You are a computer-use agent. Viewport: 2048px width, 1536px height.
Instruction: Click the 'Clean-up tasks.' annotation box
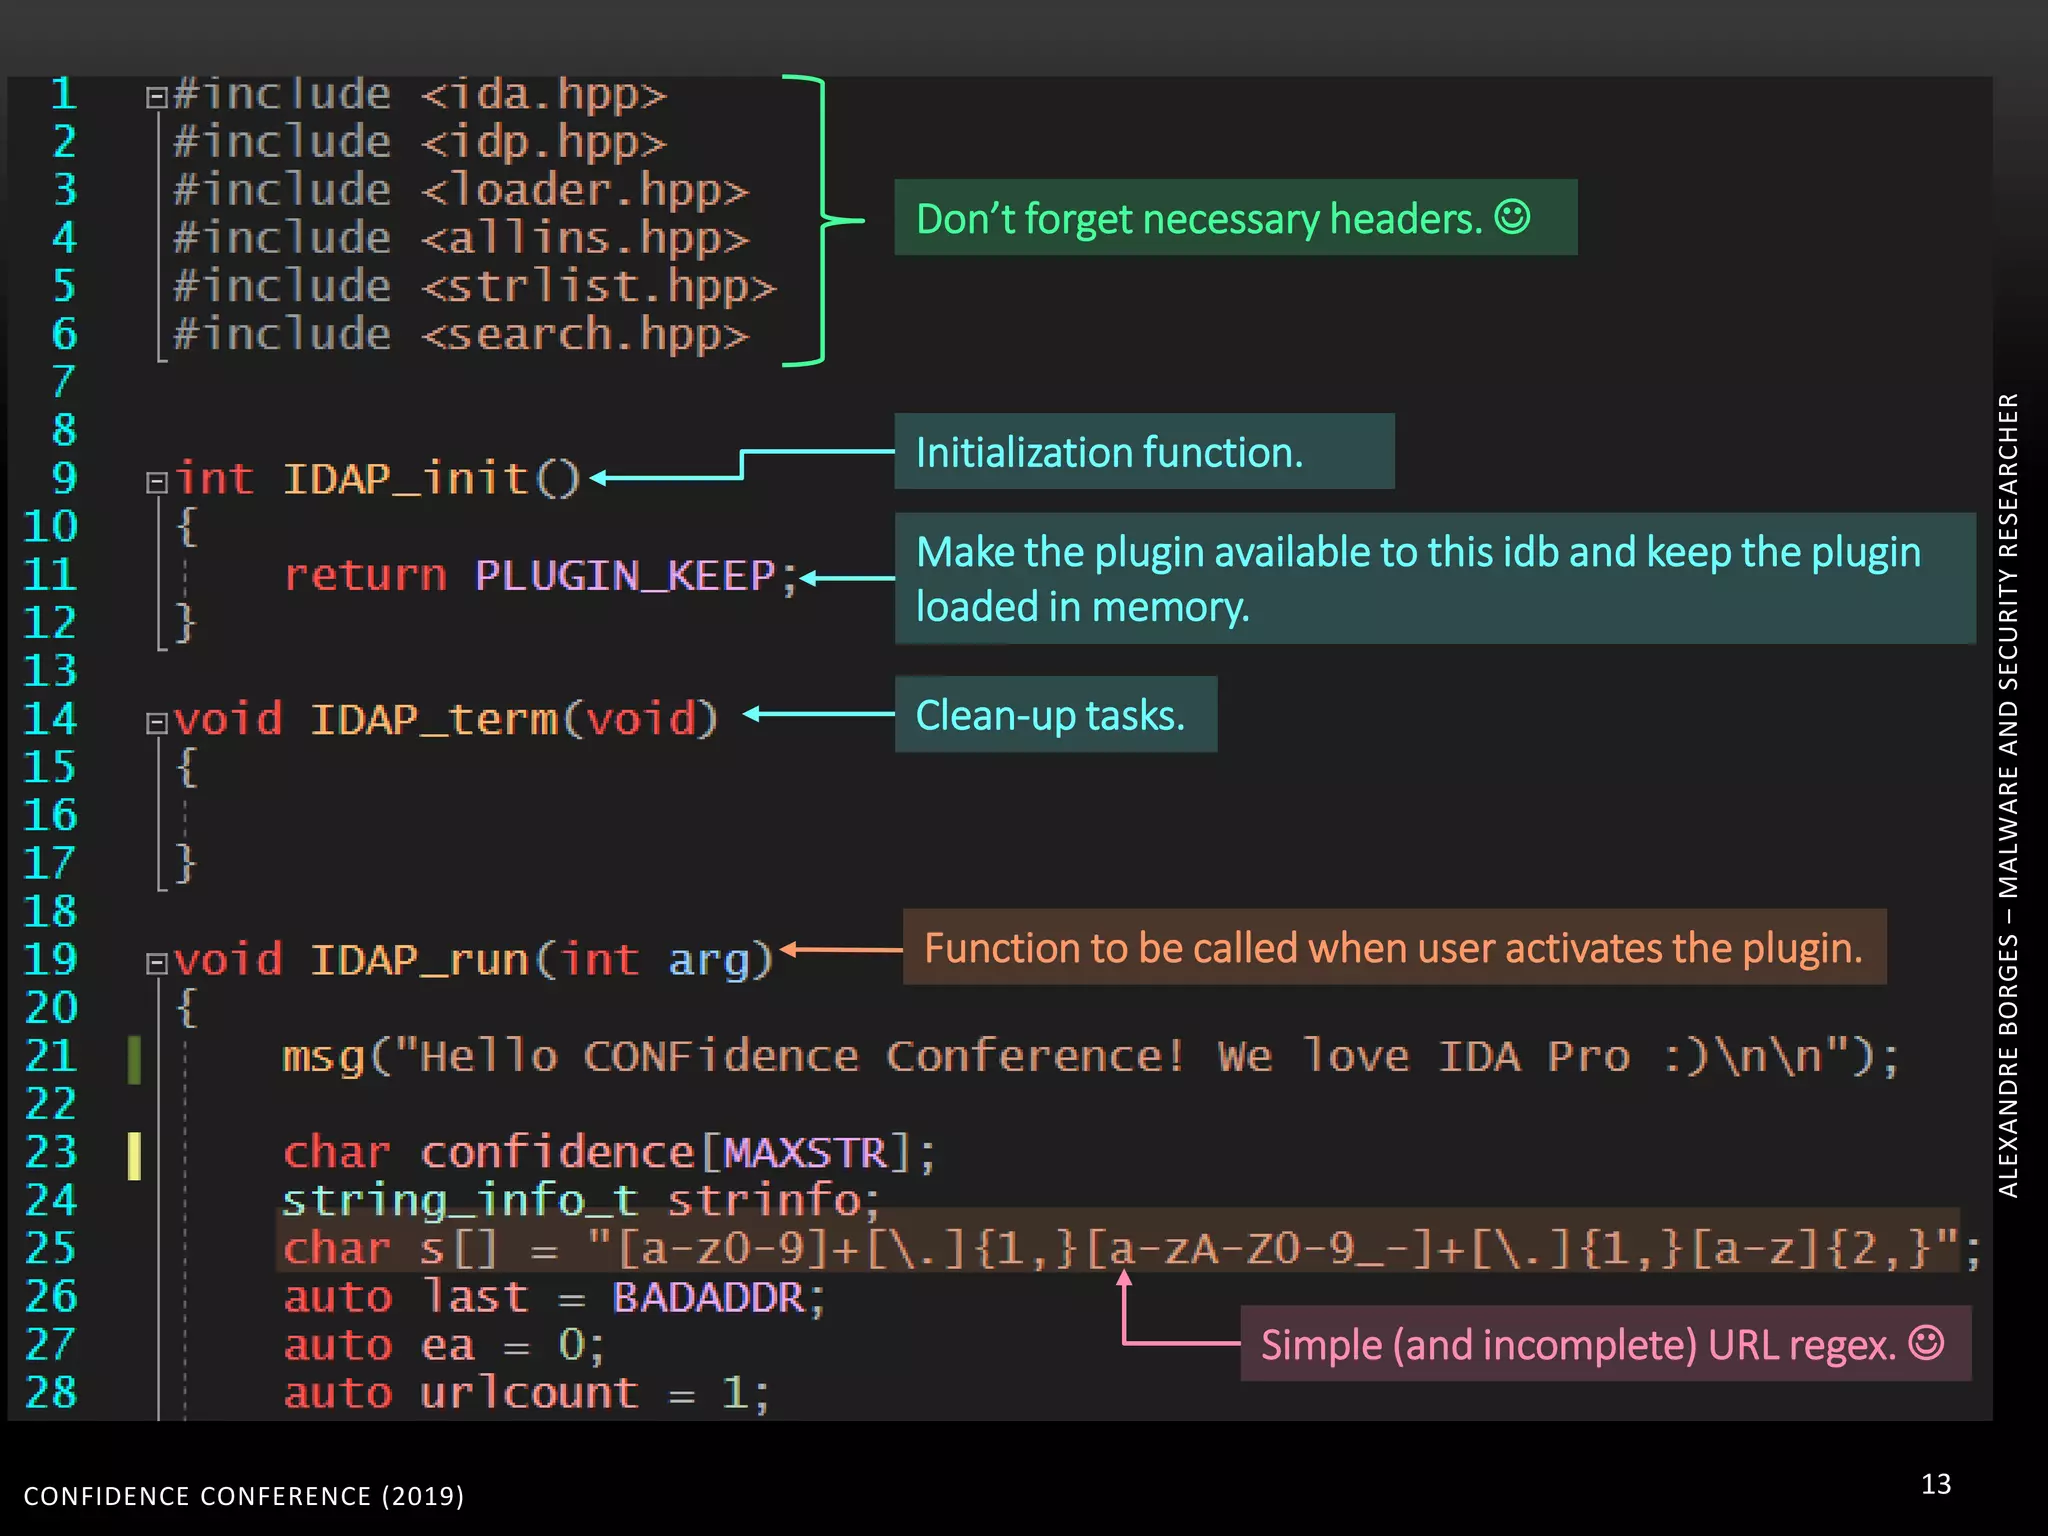[x=1055, y=715]
